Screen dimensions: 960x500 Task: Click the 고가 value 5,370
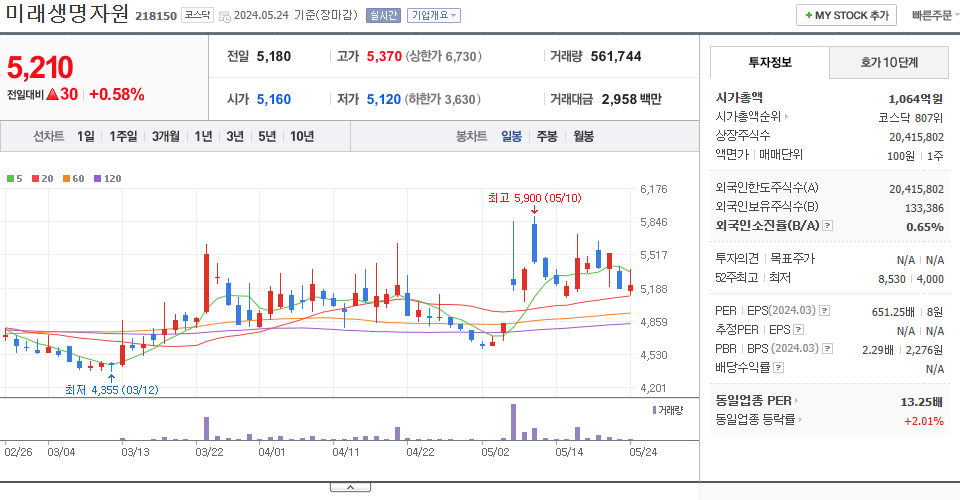click(384, 56)
